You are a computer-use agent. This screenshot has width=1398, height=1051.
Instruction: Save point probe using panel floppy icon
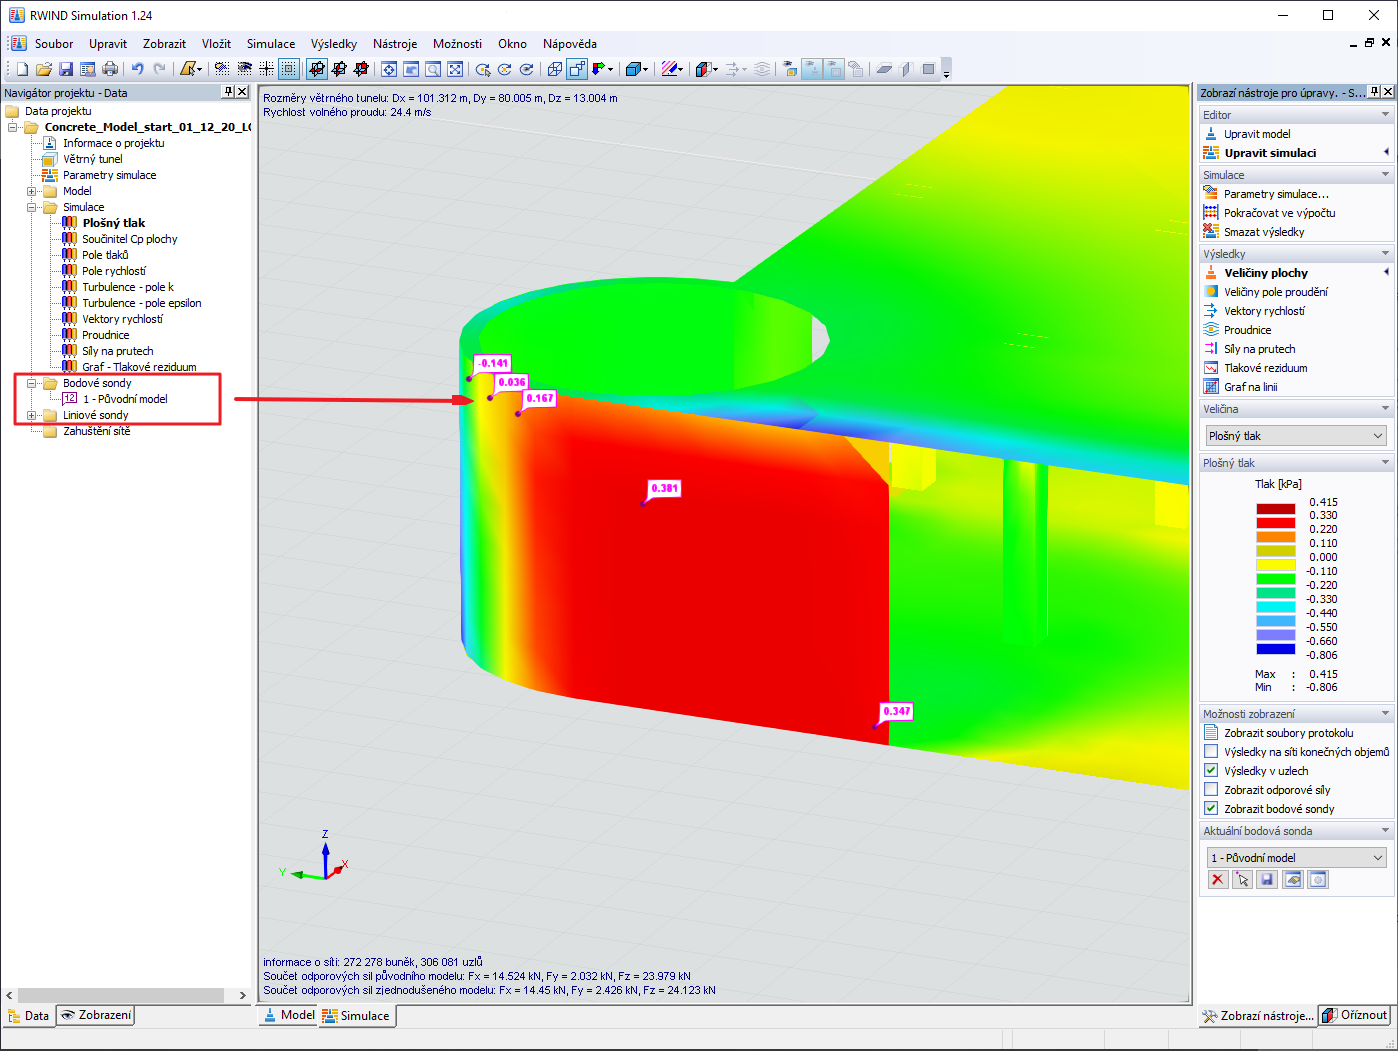(x=1267, y=880)
